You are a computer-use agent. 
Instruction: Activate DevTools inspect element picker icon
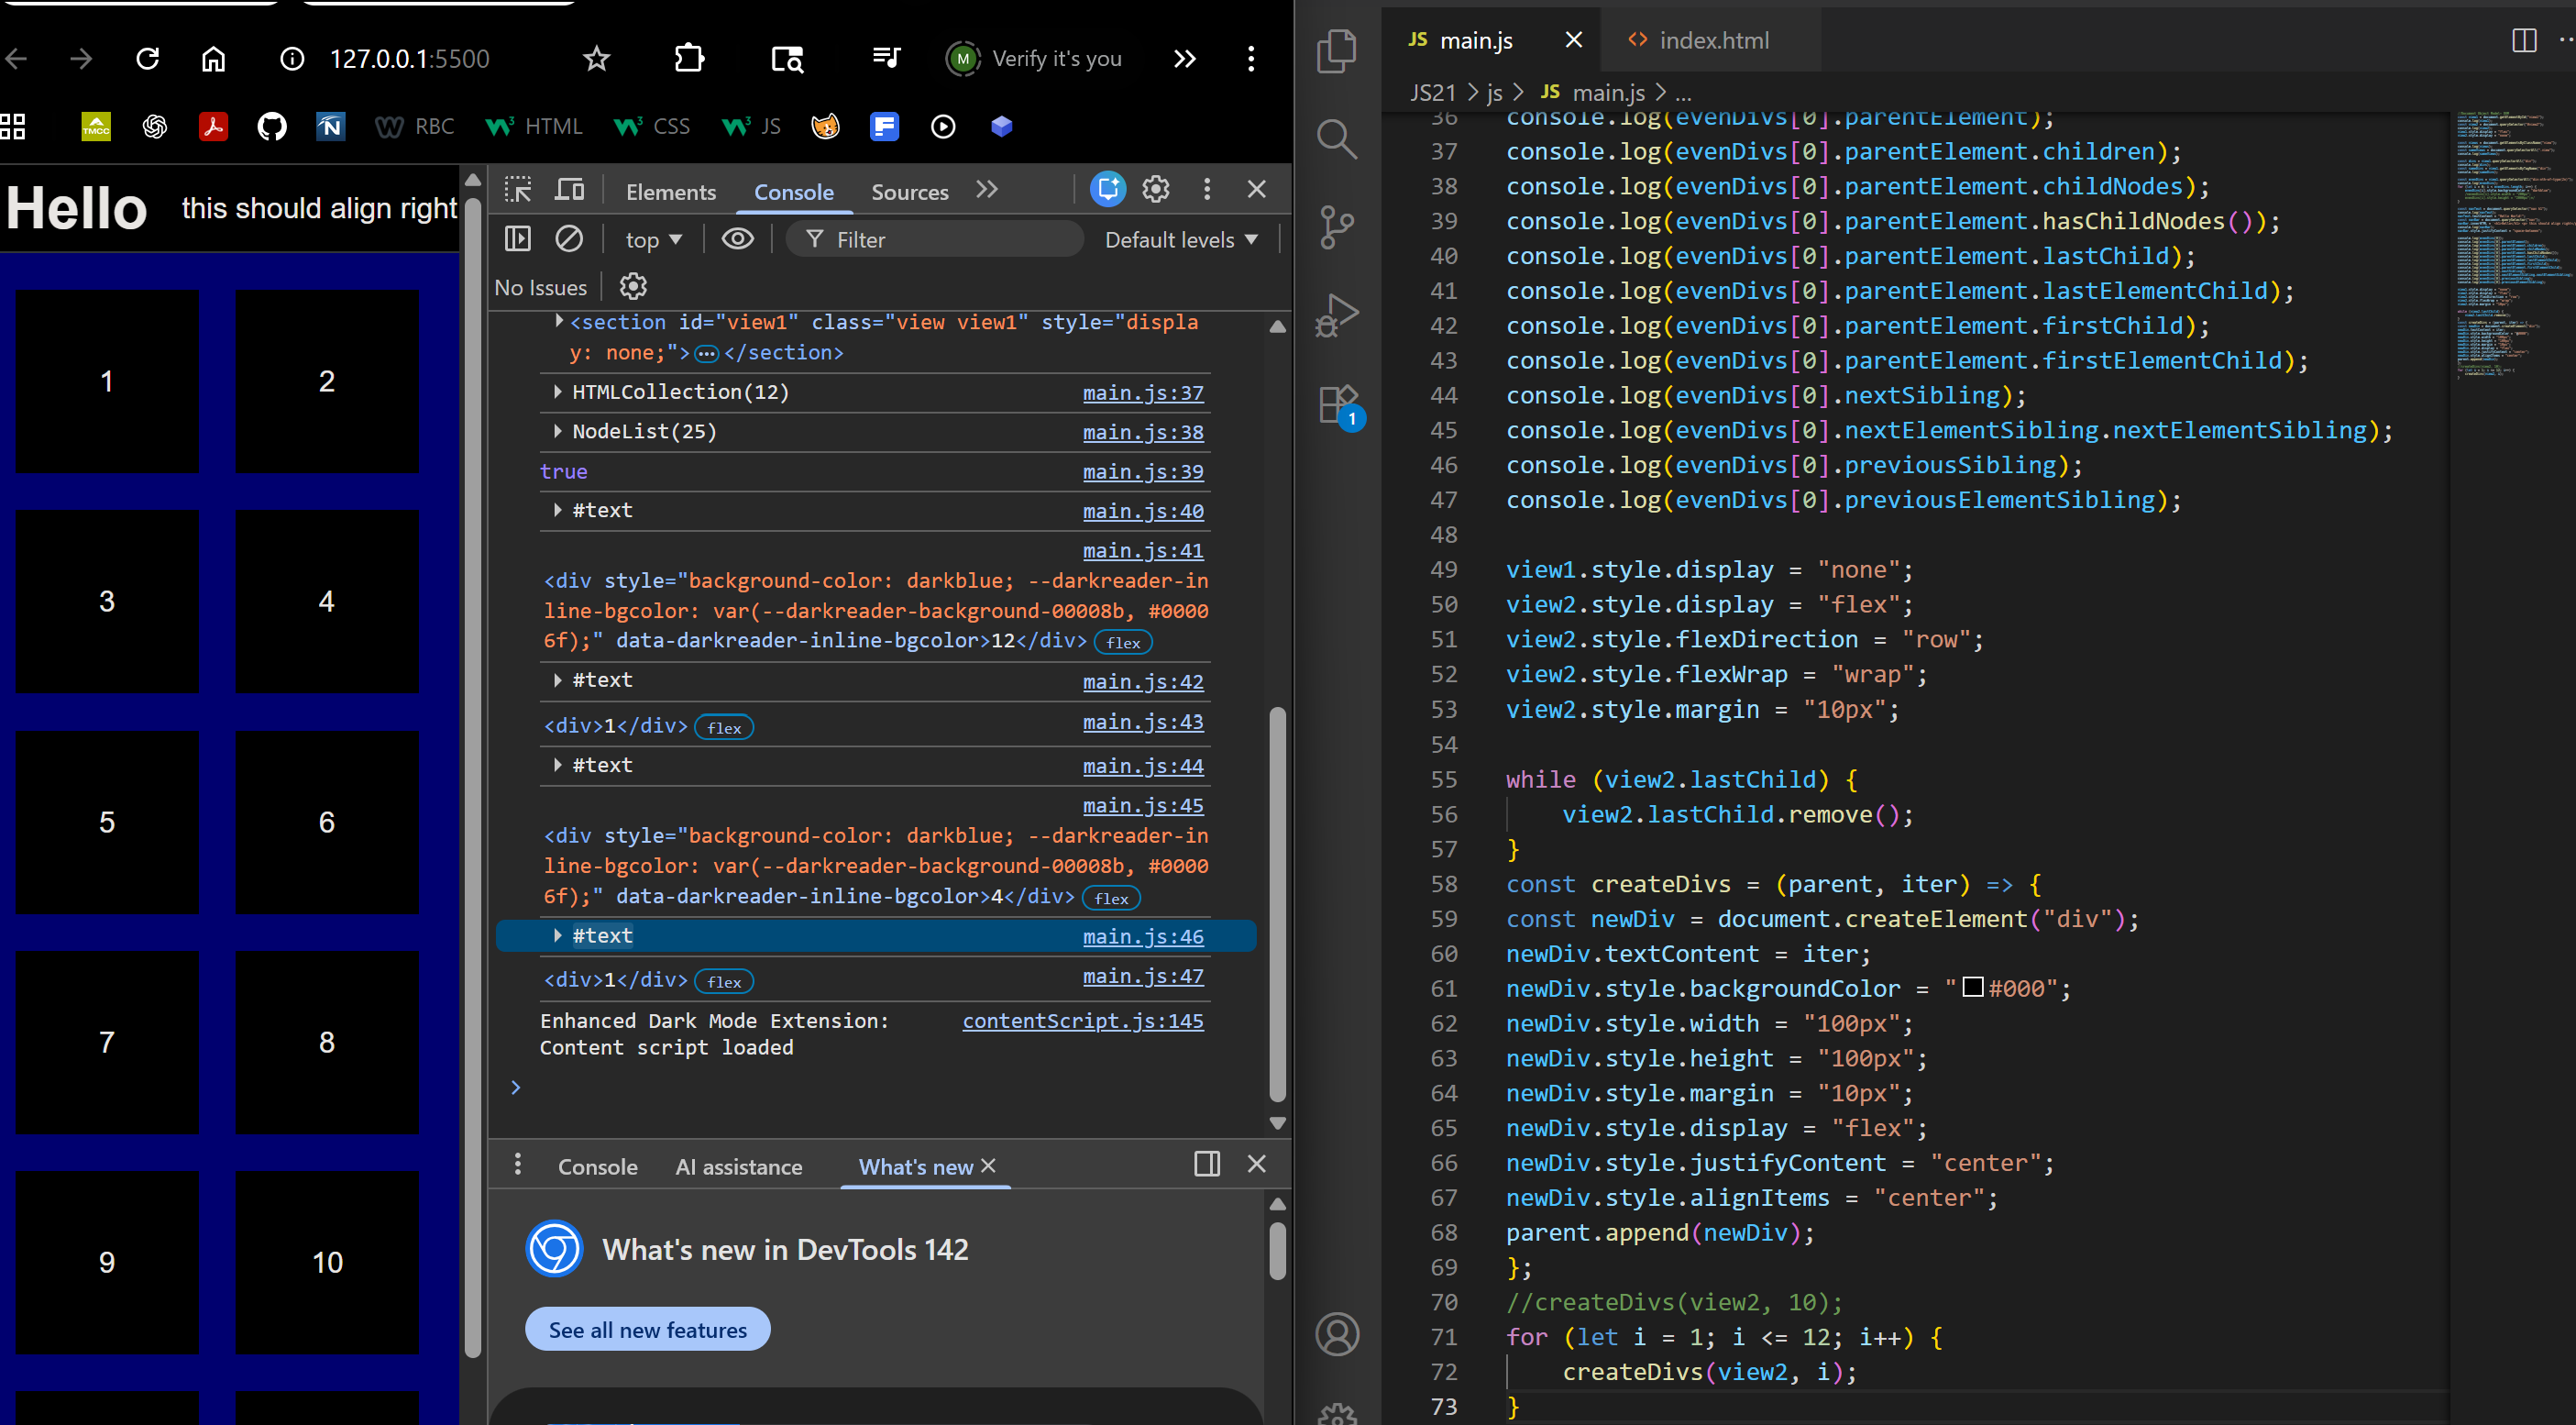[x=518, y=190]
